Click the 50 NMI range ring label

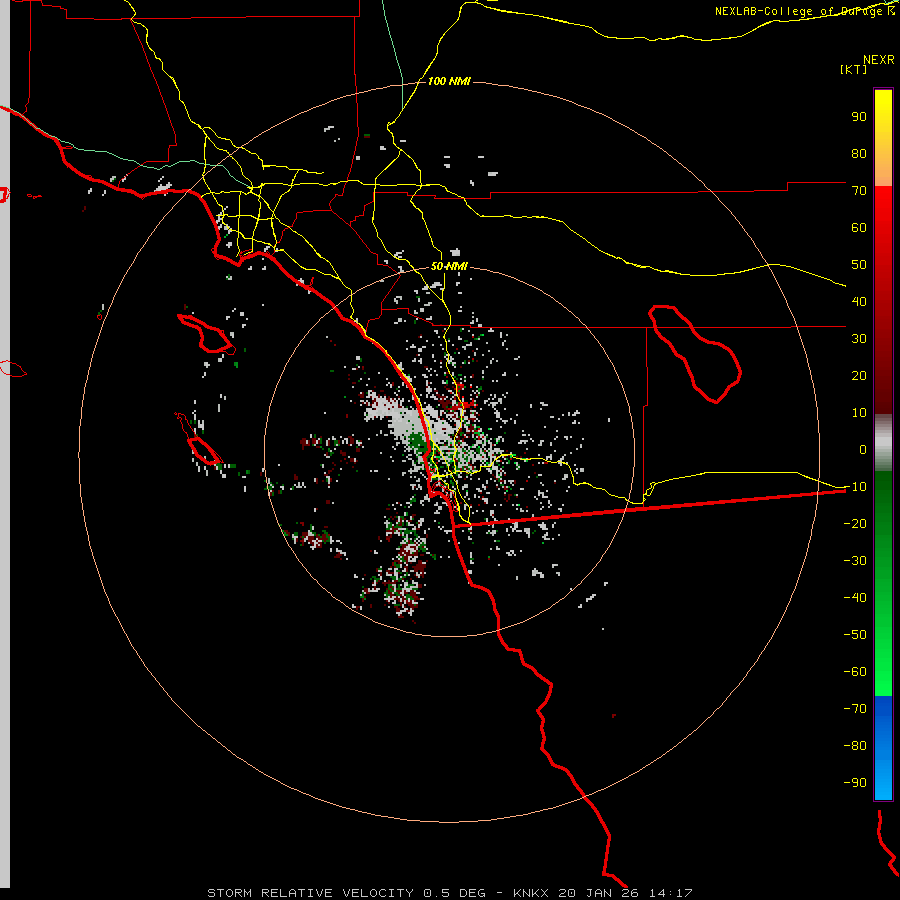click(x=449, y=266)
